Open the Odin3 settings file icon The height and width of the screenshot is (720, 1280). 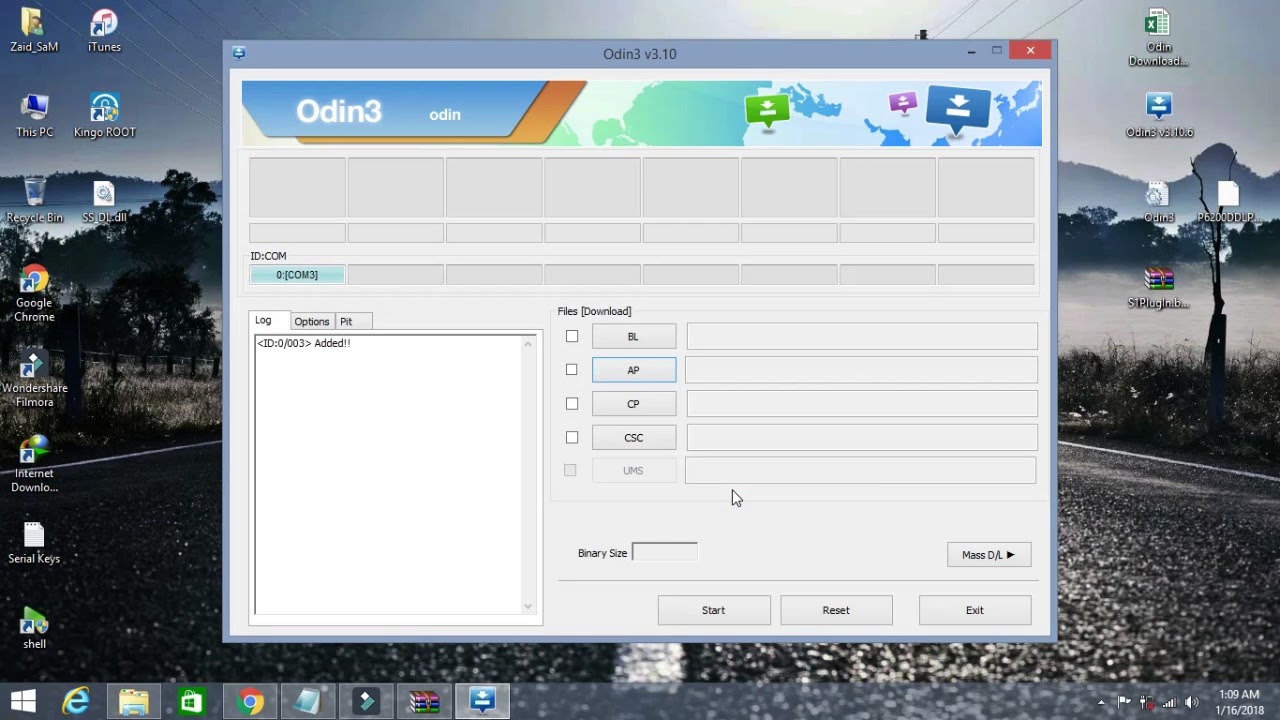point(1158,200)
